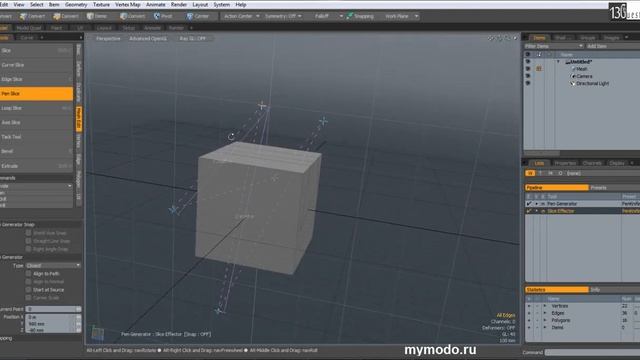
Task: Select the Camera item
Action: (584, 76)
